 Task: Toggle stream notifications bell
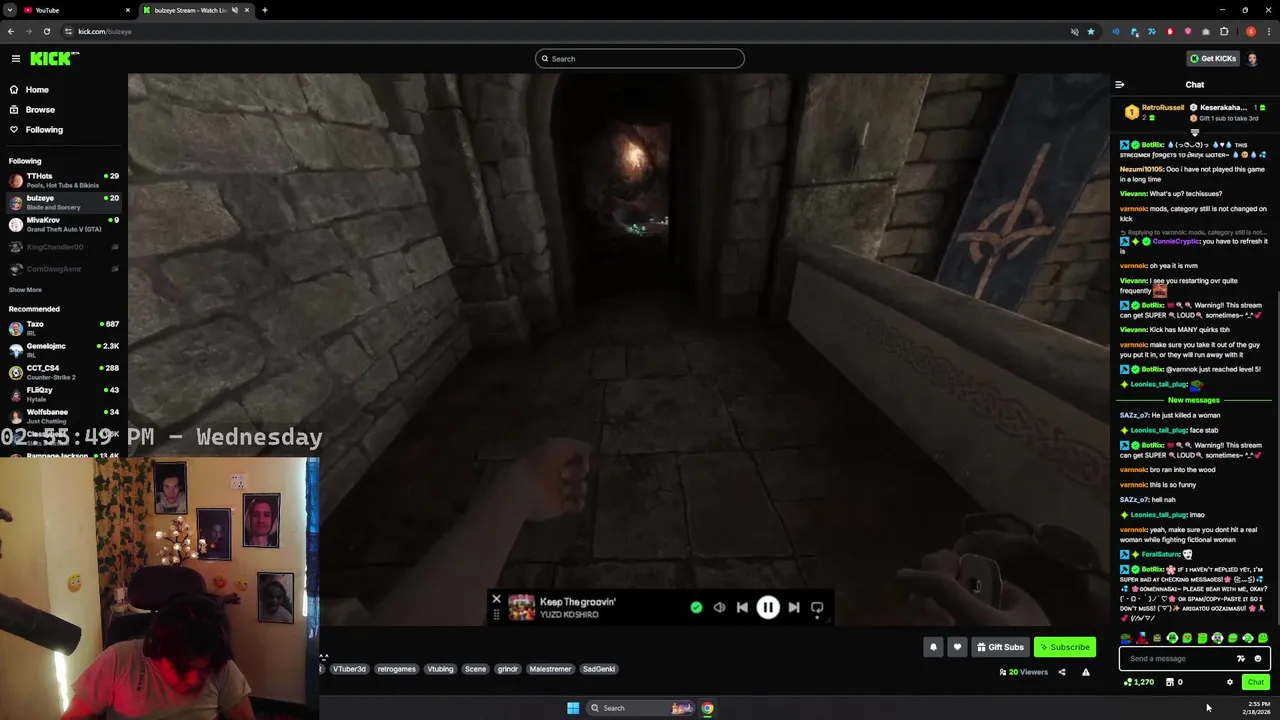[x=933, y=647]
